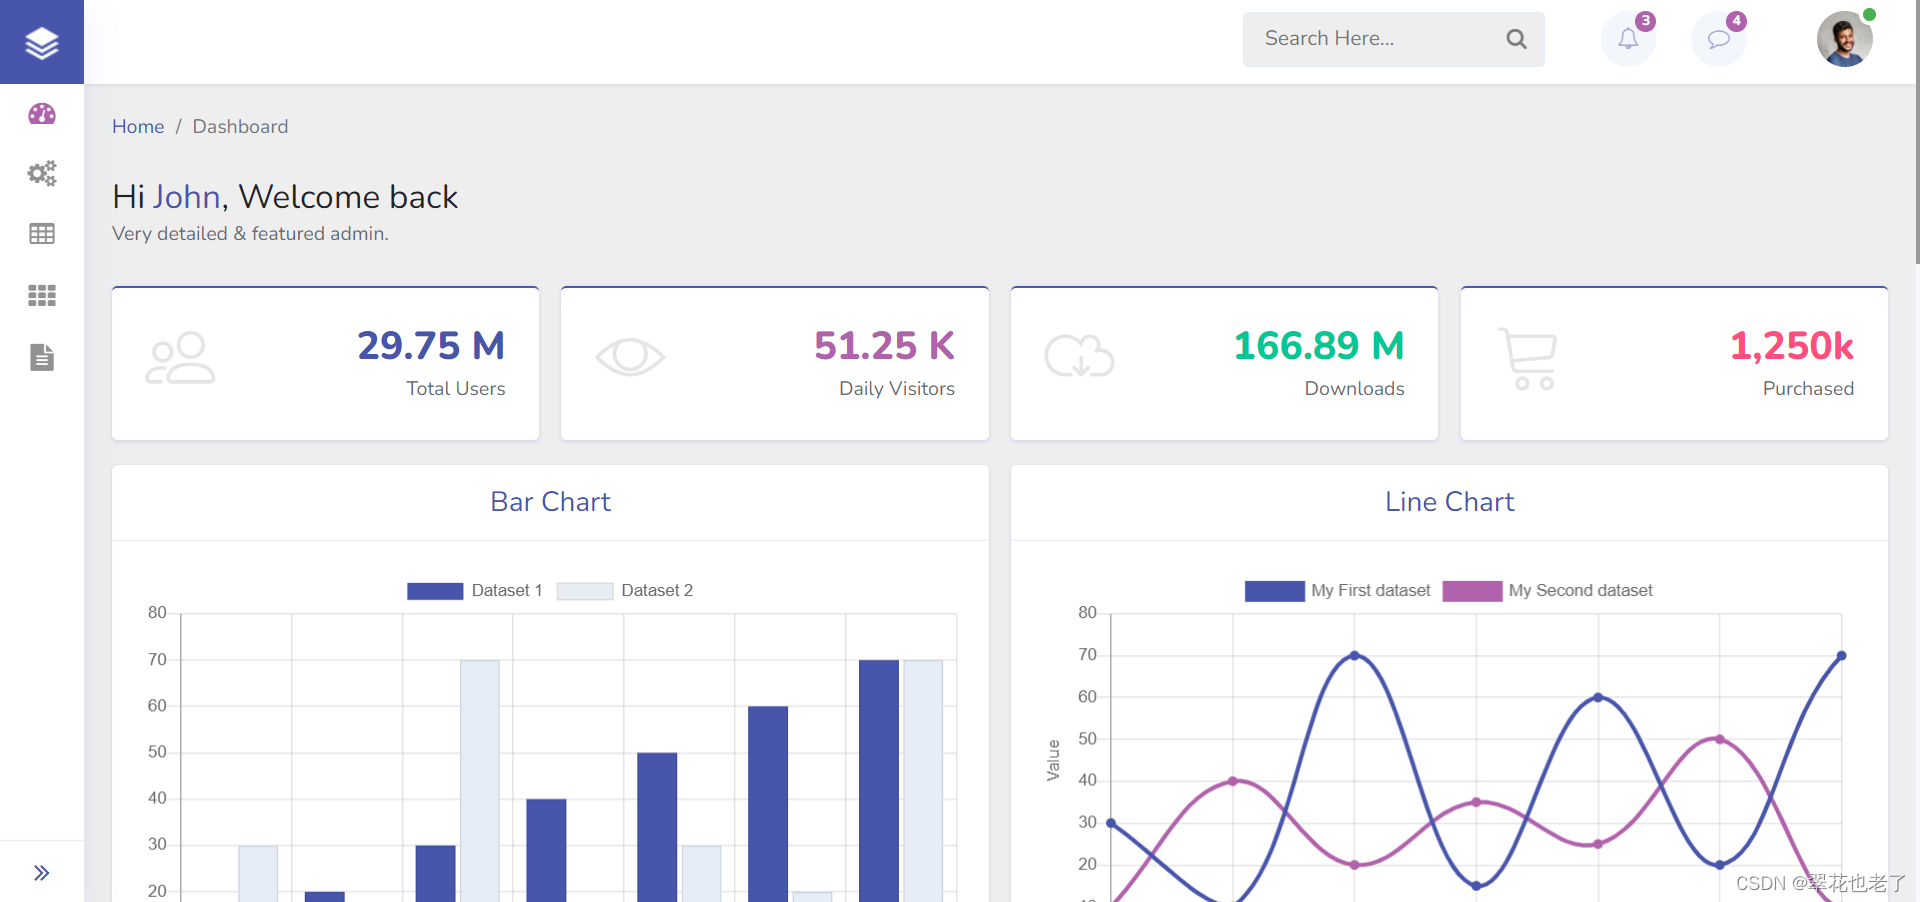Viewport: 1920px width, 902px height.
Task: Click the 1,250k purchased value
Action: tap(1792, 346)
